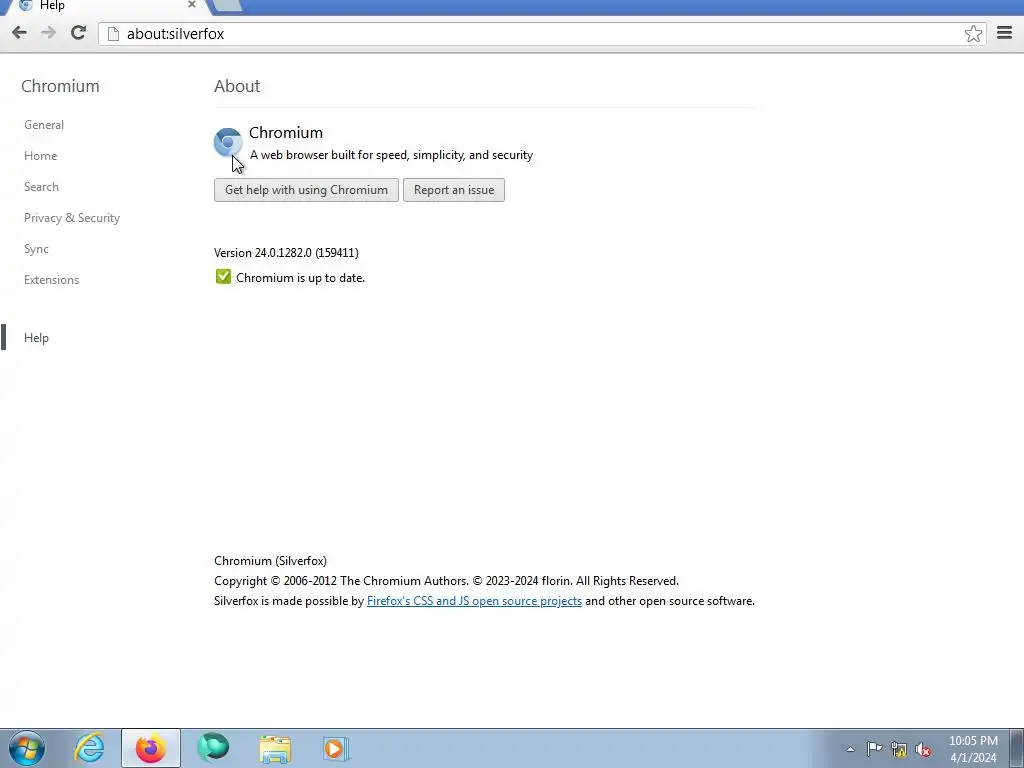Close the Help tab

191,5
